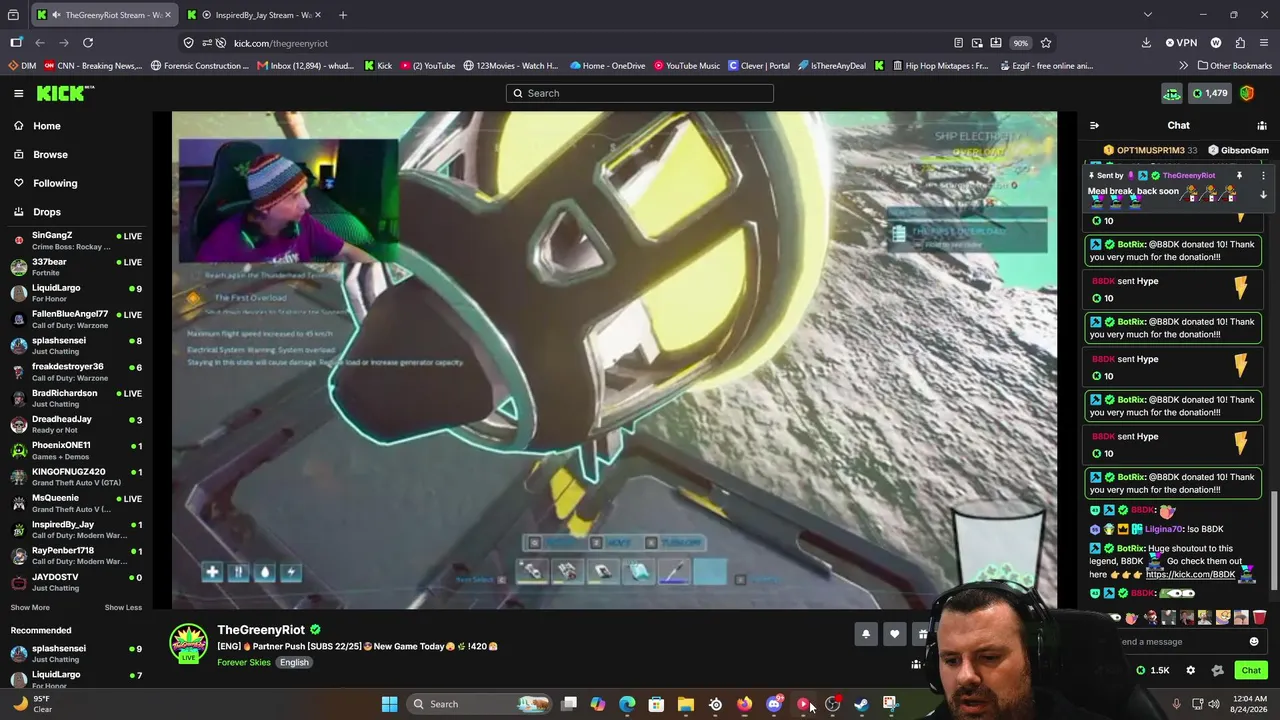Screen dimensions: 1280x720
Task: Open YouTube Music bookmark
Action: pos(687,66)
